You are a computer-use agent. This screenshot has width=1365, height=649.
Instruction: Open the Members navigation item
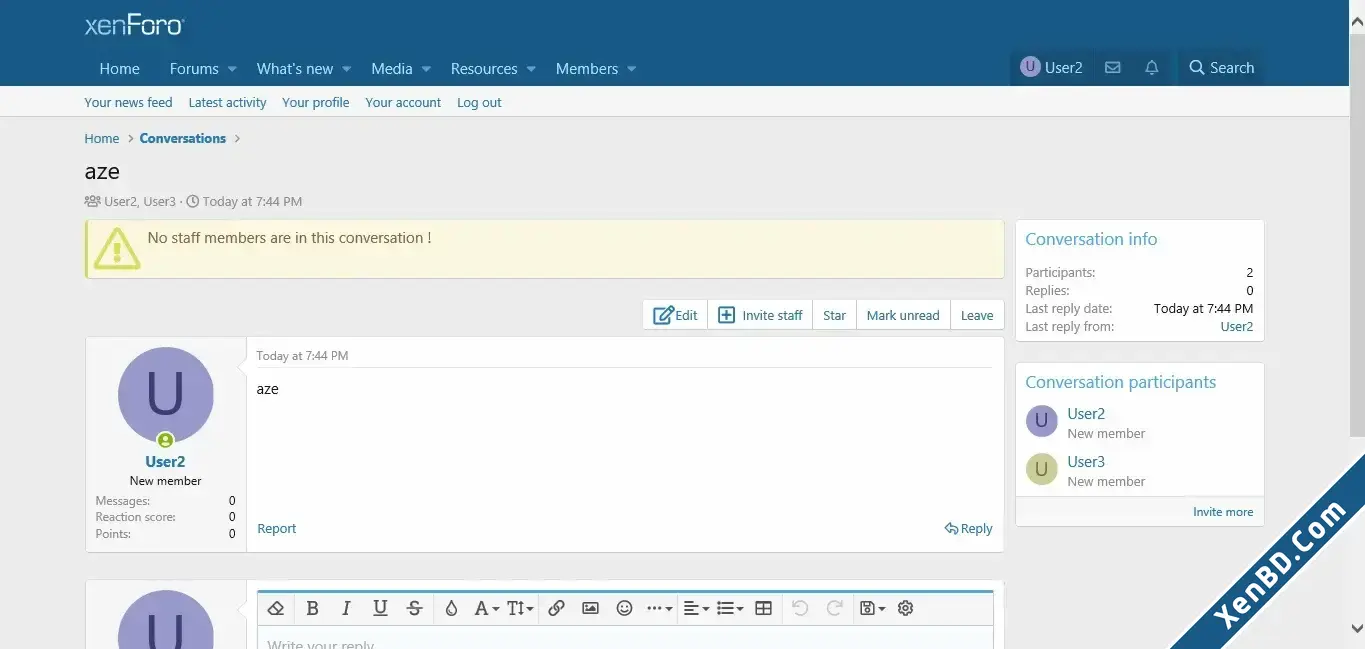coord(587,69)
